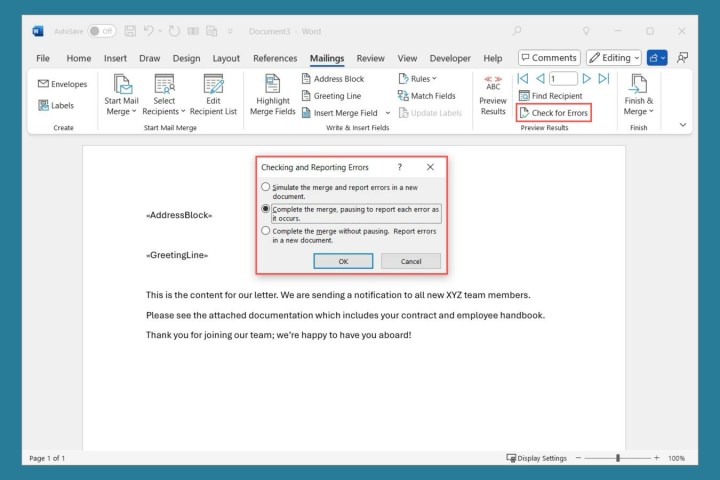Cancel the Checking and Reporting Errors dialog

tap(410, 261)
